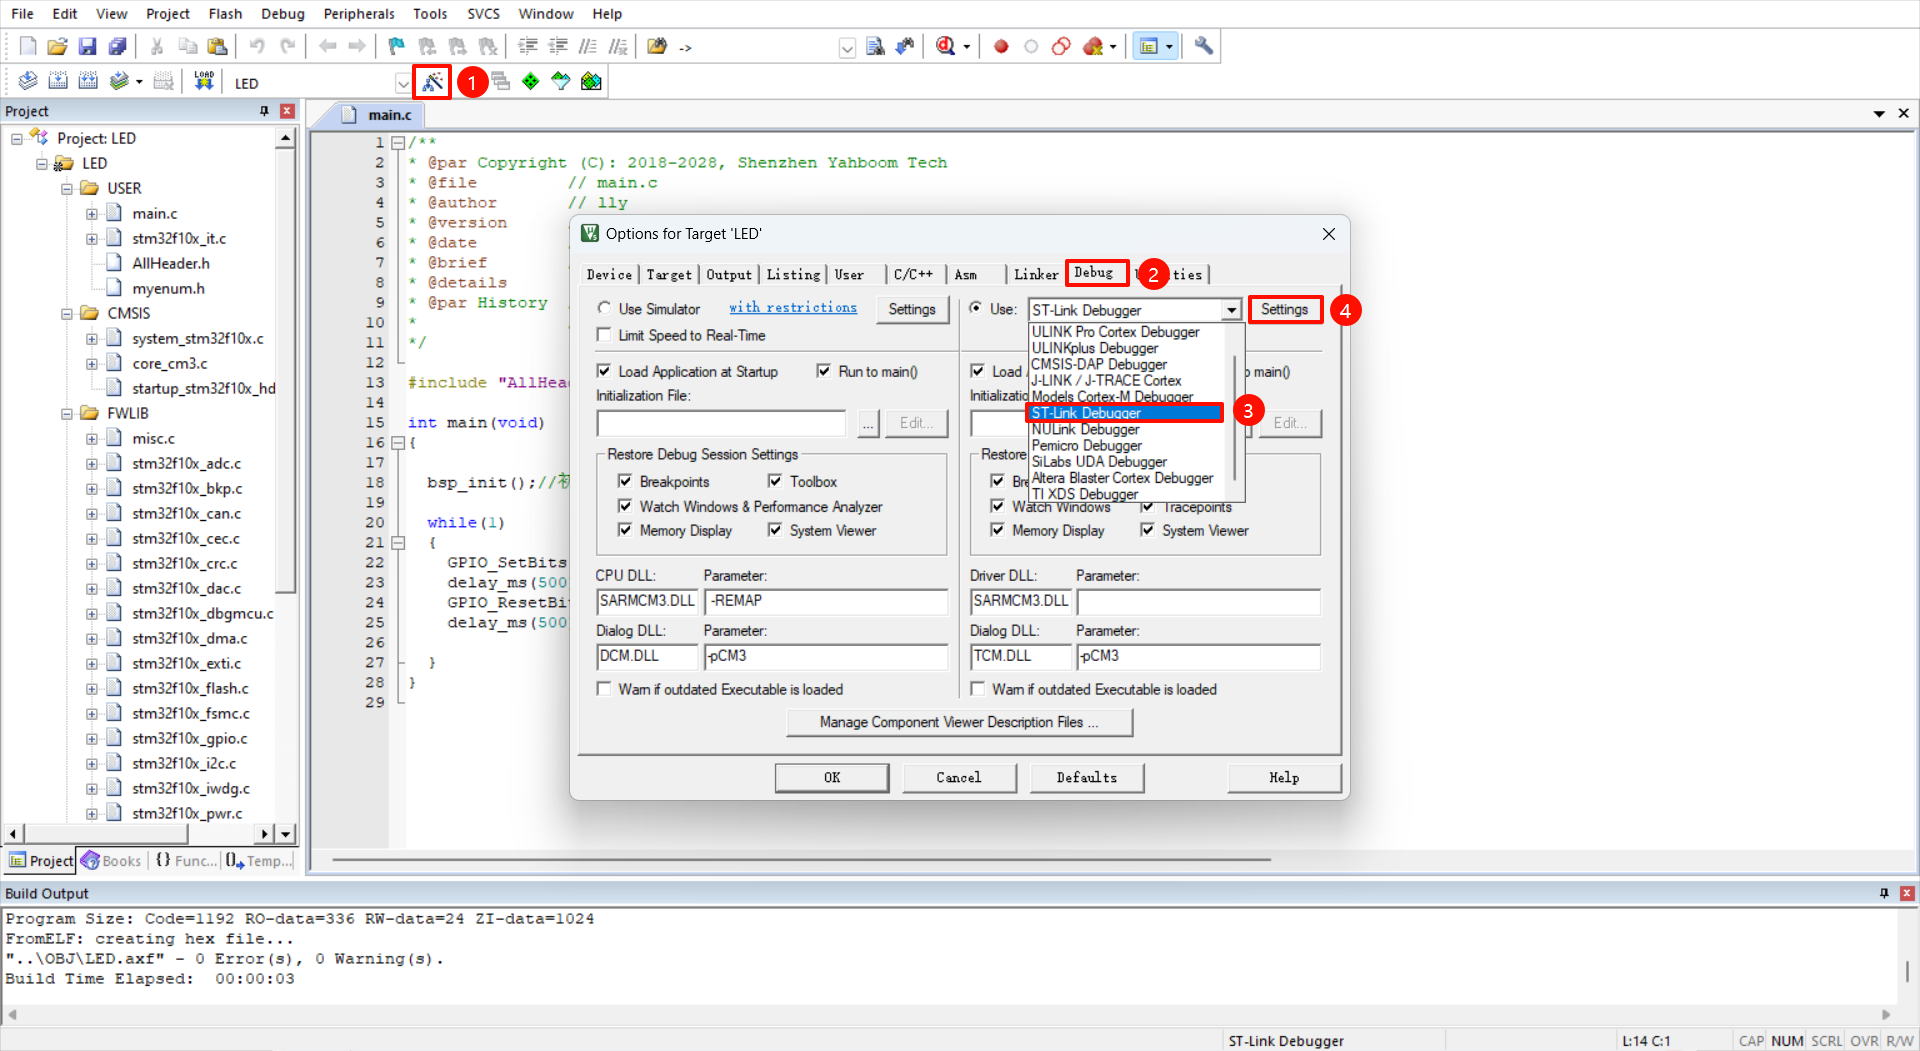Select the Use Simulator radio button
This screenshot has width=1920, height=1051.
[604, 309]
